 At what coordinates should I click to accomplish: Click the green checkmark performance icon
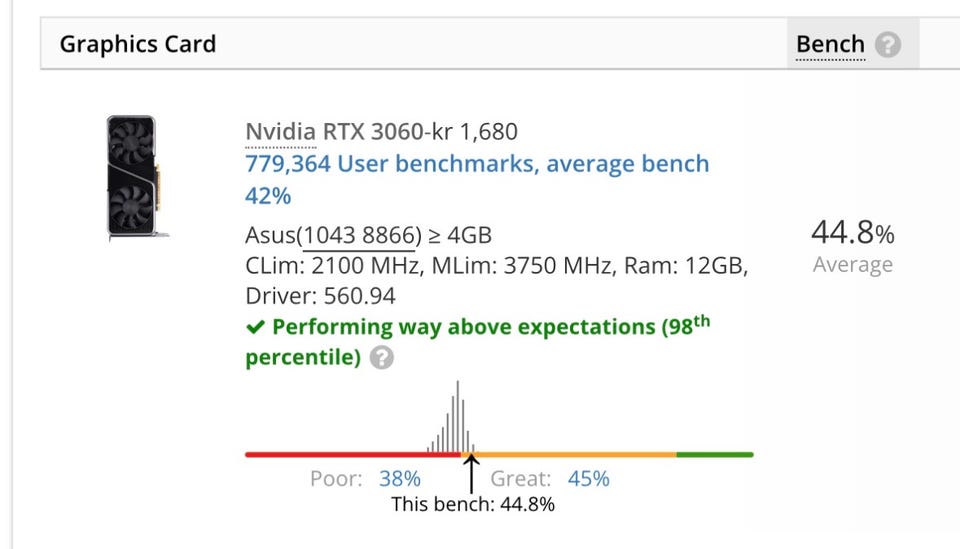256,327
